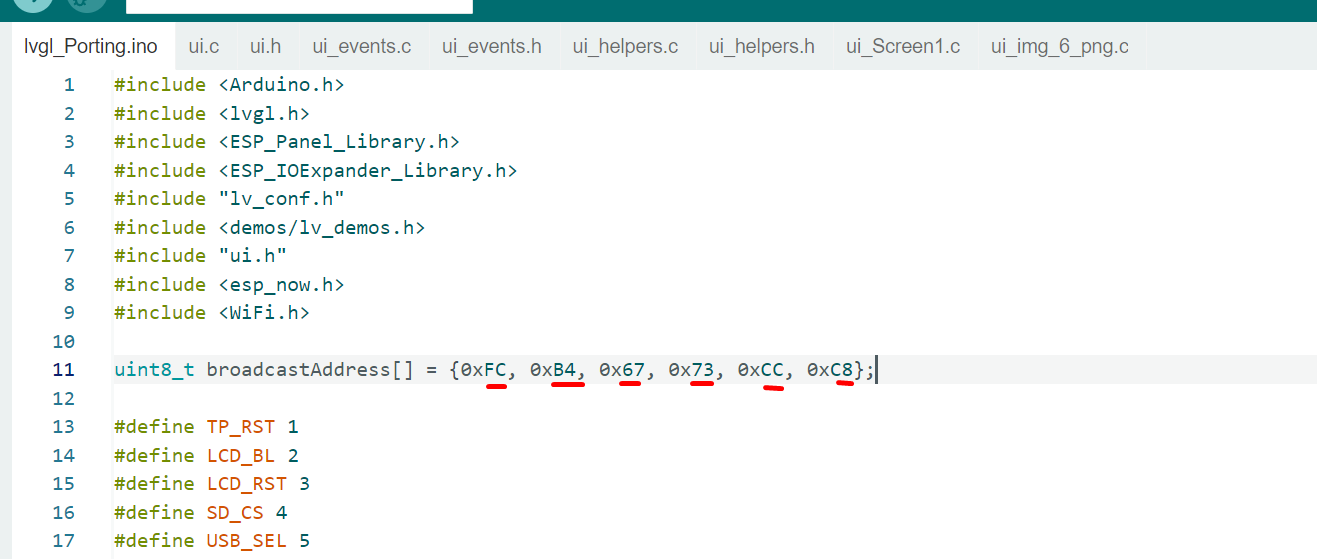Click line number 11 in the gutter
Image resolution: width=1317 pixels, height=559 pixels.
(63, 370)
